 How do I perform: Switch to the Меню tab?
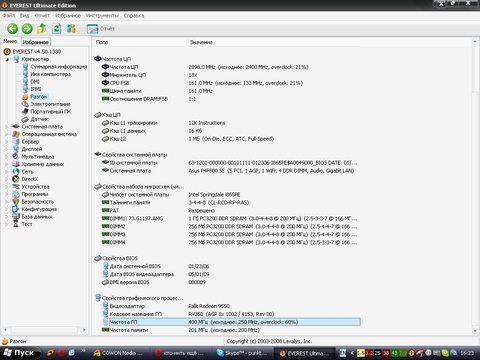pos(10,41)
